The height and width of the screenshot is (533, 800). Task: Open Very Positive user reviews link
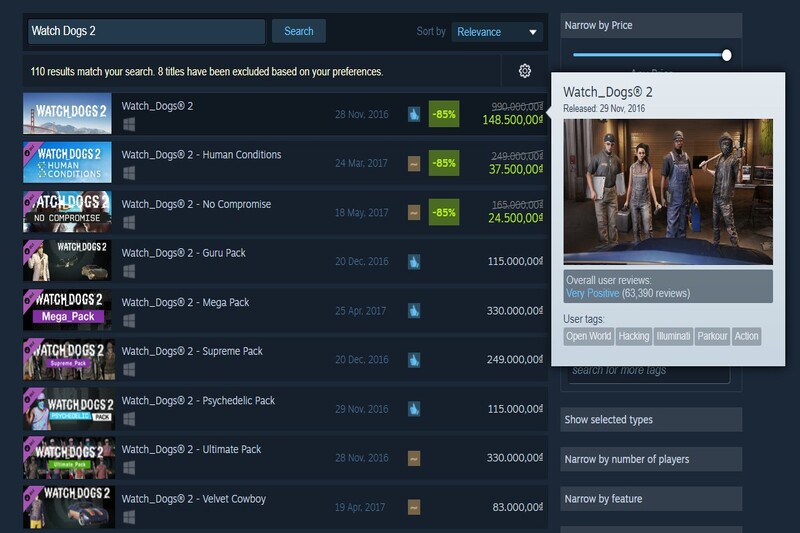(x=593, y=294)
